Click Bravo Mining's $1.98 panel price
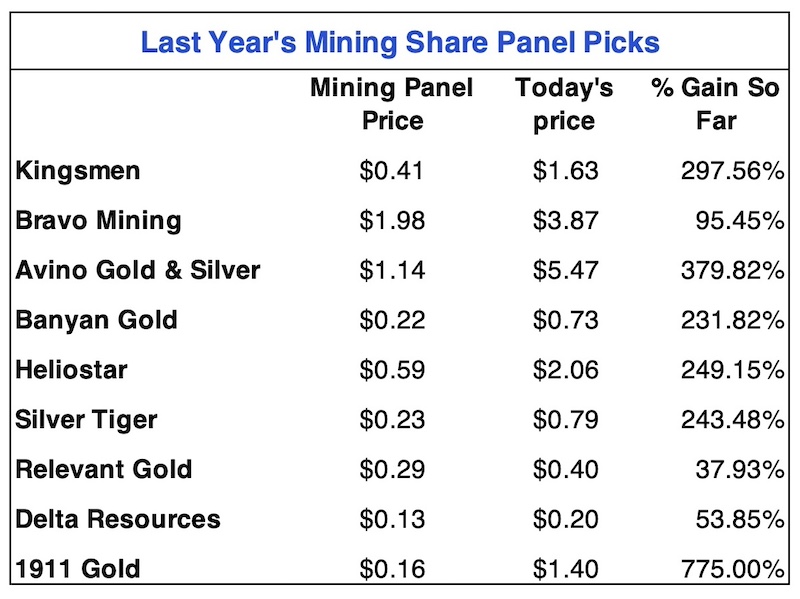The width and height of the screenshot is (800, 599). pyautogui.click(x=392, y=220)
